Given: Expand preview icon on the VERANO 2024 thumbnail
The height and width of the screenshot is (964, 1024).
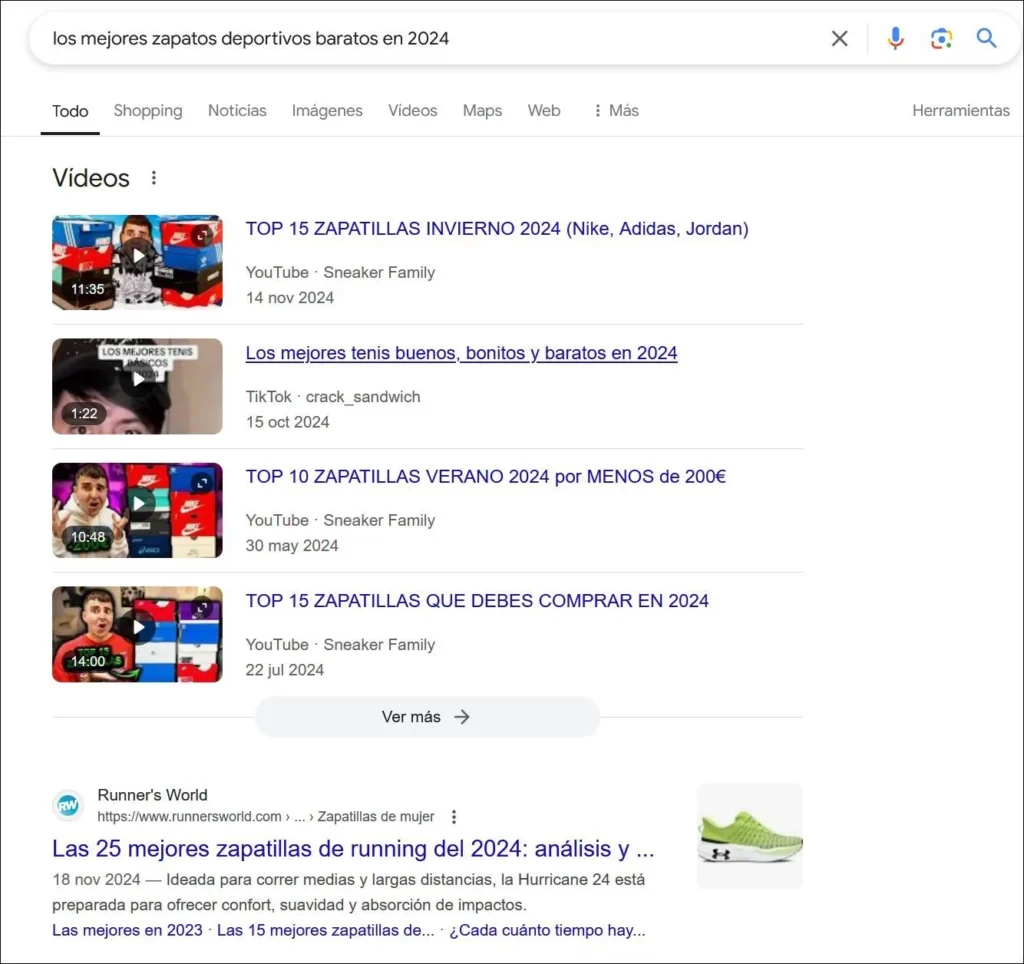Looking at the screenshot, I should [202, 483].
